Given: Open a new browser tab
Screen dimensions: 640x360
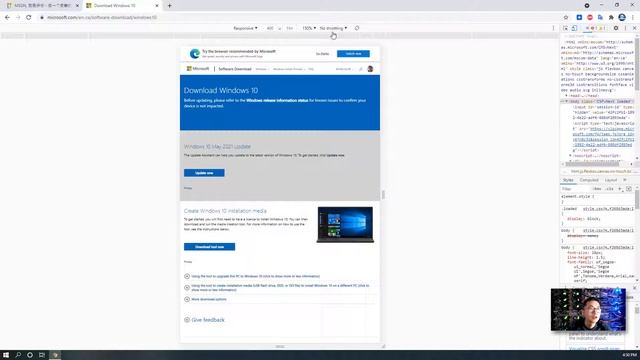Looking at the screenshot, I should (x=169, y=6).
